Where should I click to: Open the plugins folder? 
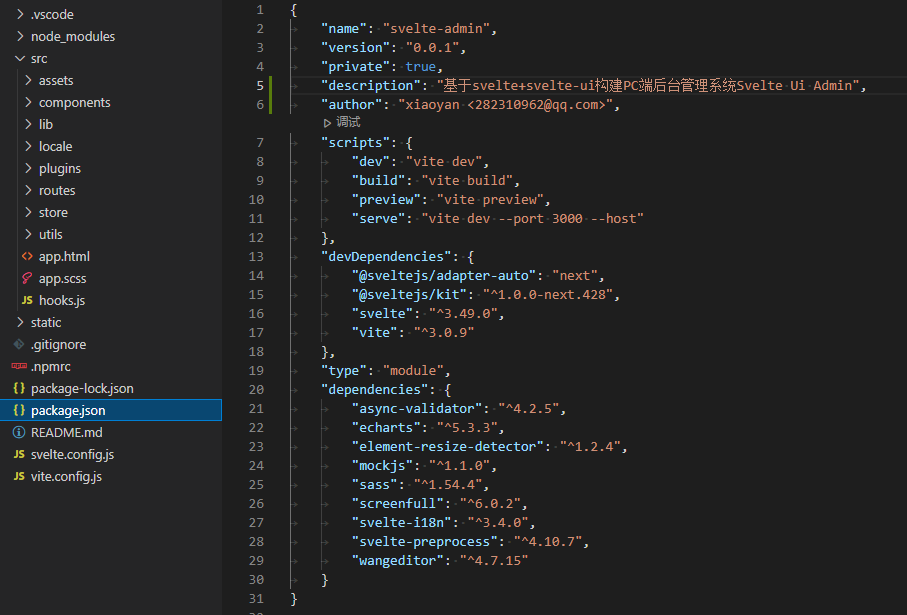(60, 168)
